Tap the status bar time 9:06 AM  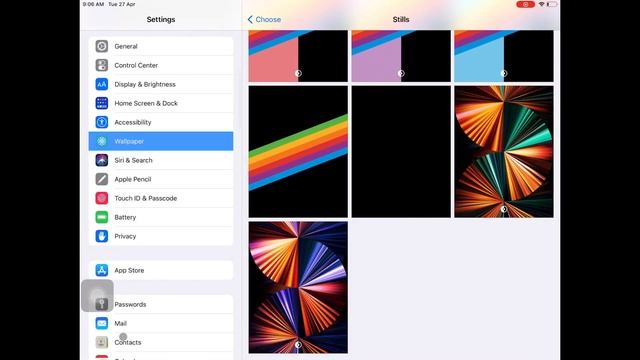[x=93, y=4]
